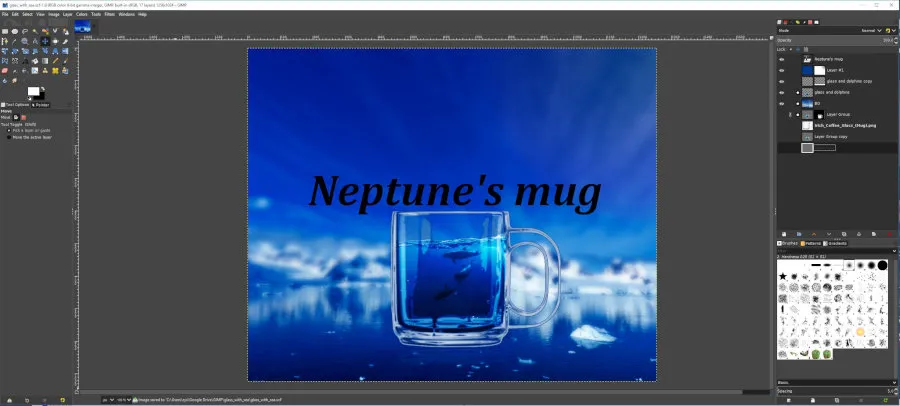The image size is (900, 406).
Task: Toggle lock pixels in Layers panel
Action: point(791,49)
